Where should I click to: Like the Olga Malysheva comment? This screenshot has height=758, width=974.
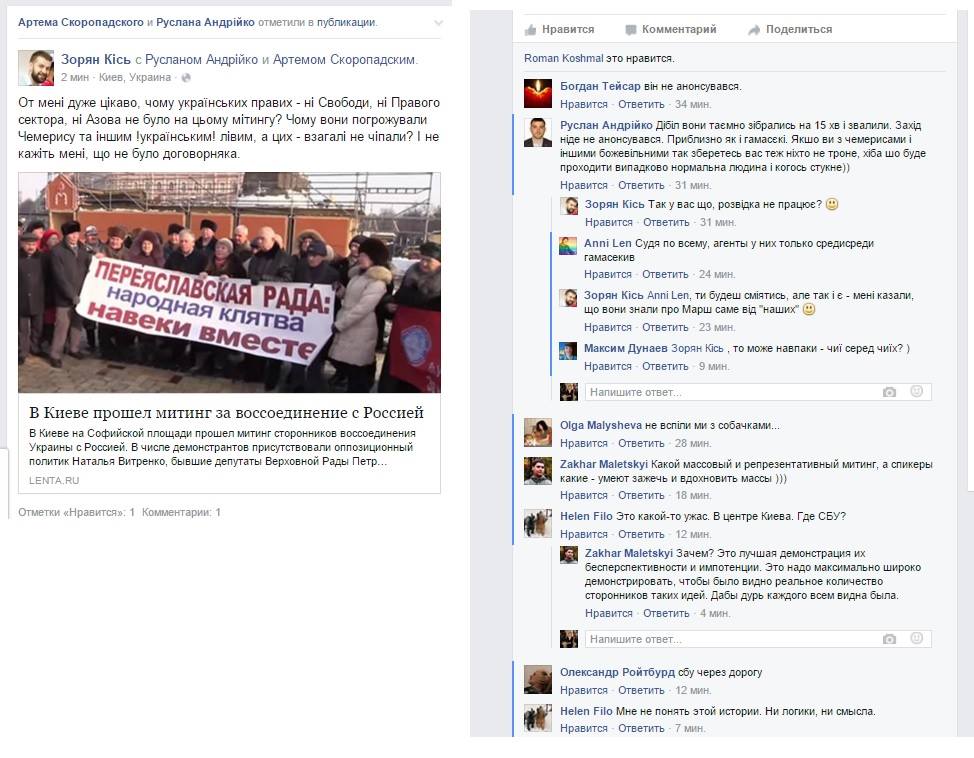tap(583, 443)
